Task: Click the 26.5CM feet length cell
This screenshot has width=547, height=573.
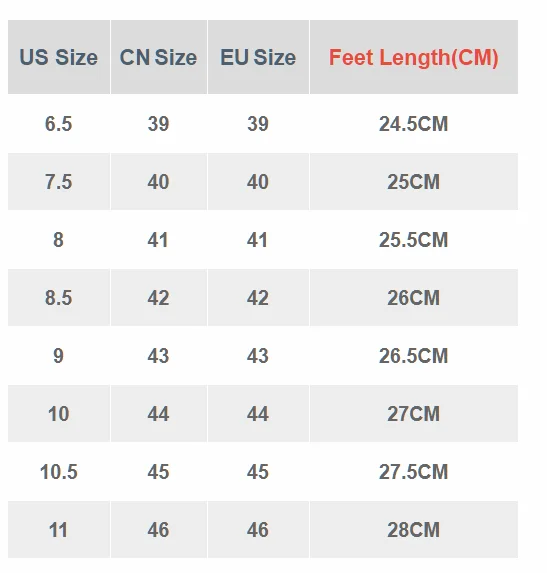Action: 414,356
